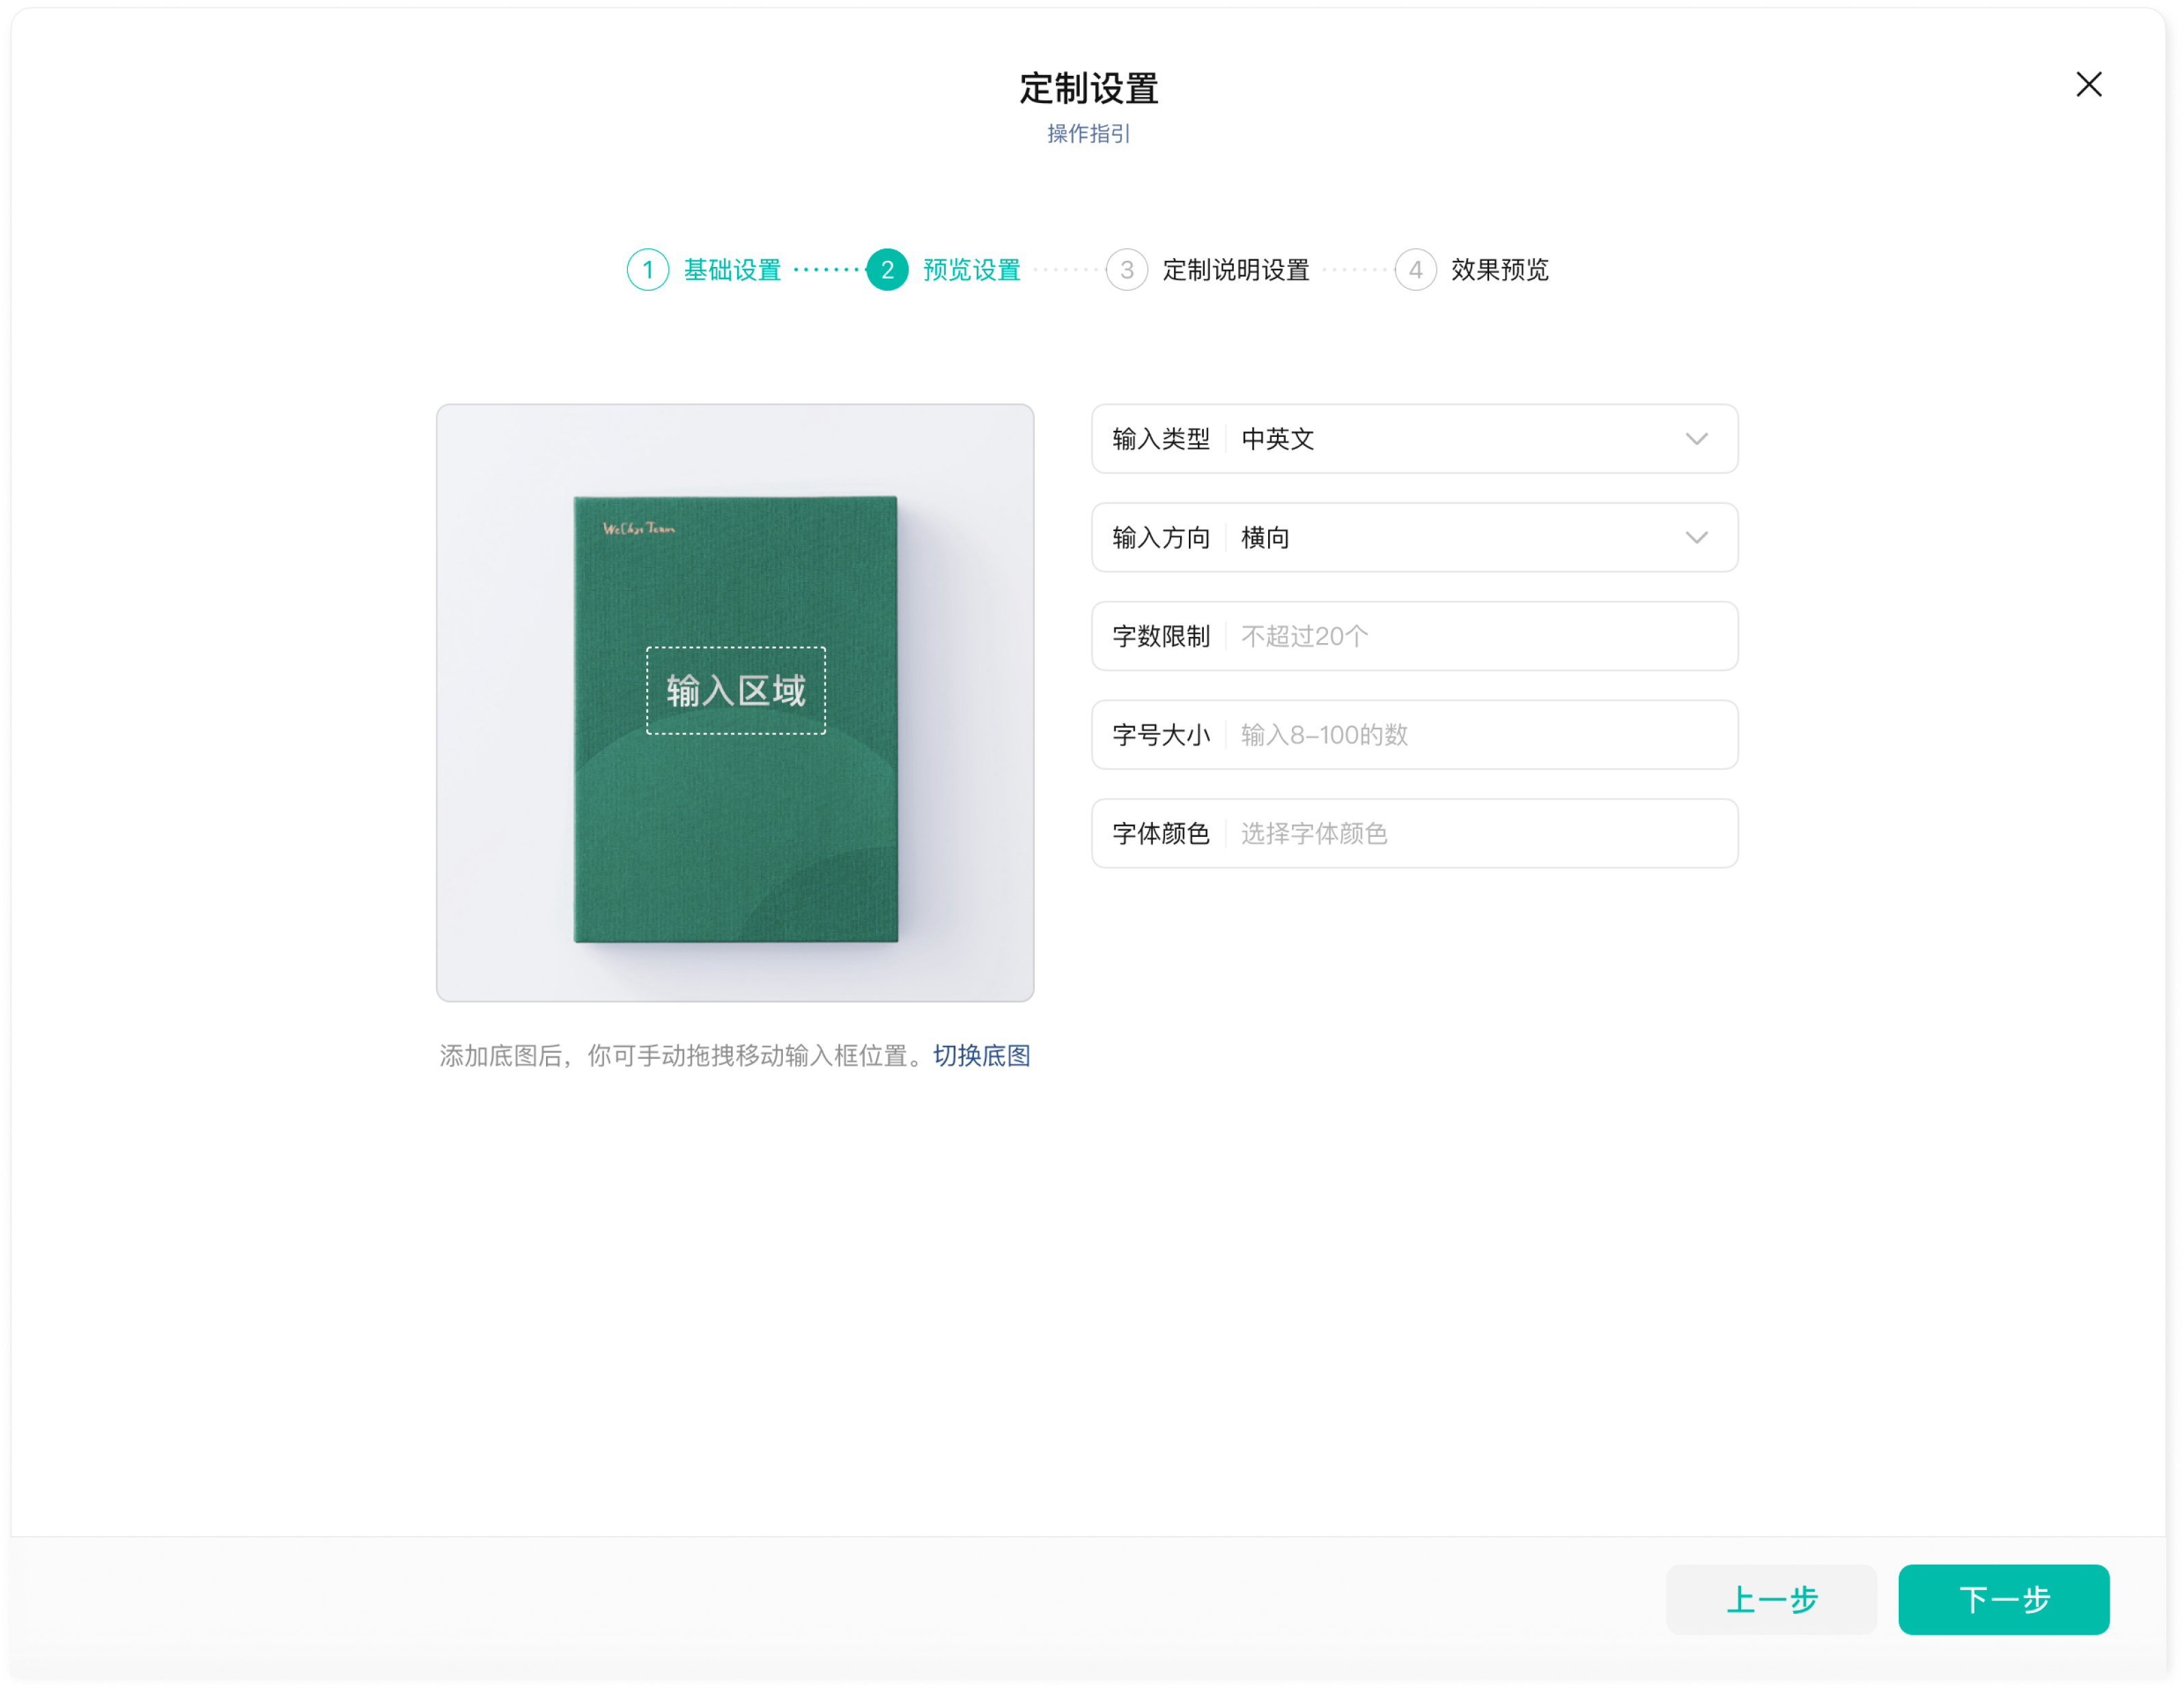The height and width of the screenshot is (1689, 2184).
Task: Focus the 字号大小 input field
Action: [x=1480, y=735]
